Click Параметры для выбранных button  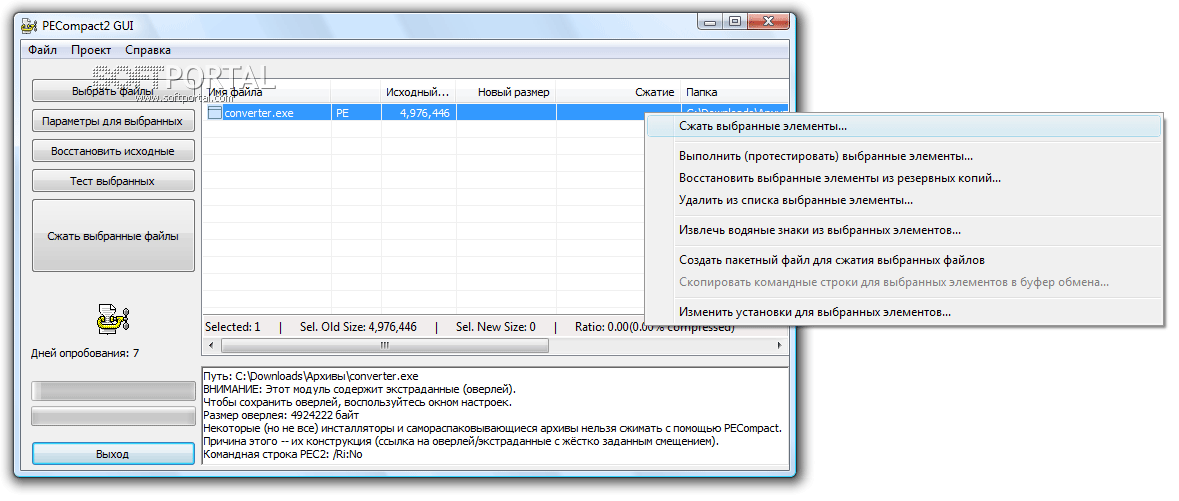click(x=113, y=121)
